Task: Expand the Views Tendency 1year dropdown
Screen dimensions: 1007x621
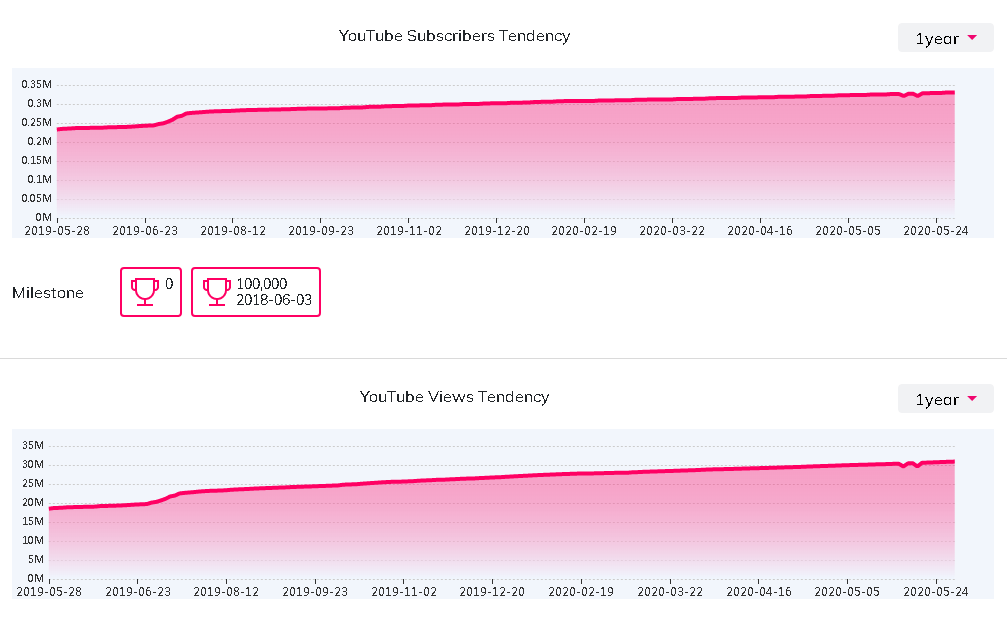Action: 945,400
